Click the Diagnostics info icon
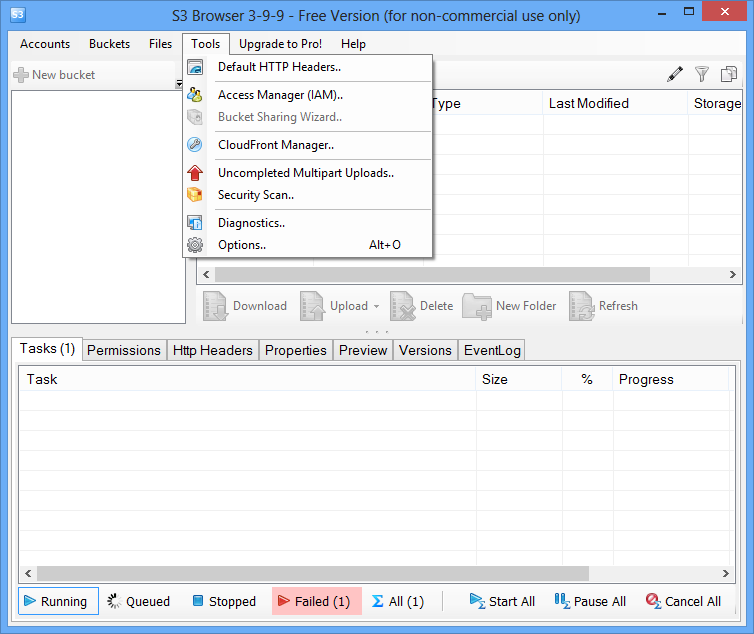The image size is (754, 634). pos(195,223)
